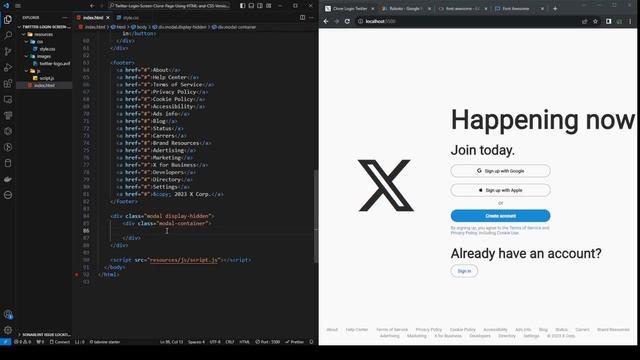Select the body breadcrumb segment
This screenshot has width=640, height=360.
coord(139,27)
